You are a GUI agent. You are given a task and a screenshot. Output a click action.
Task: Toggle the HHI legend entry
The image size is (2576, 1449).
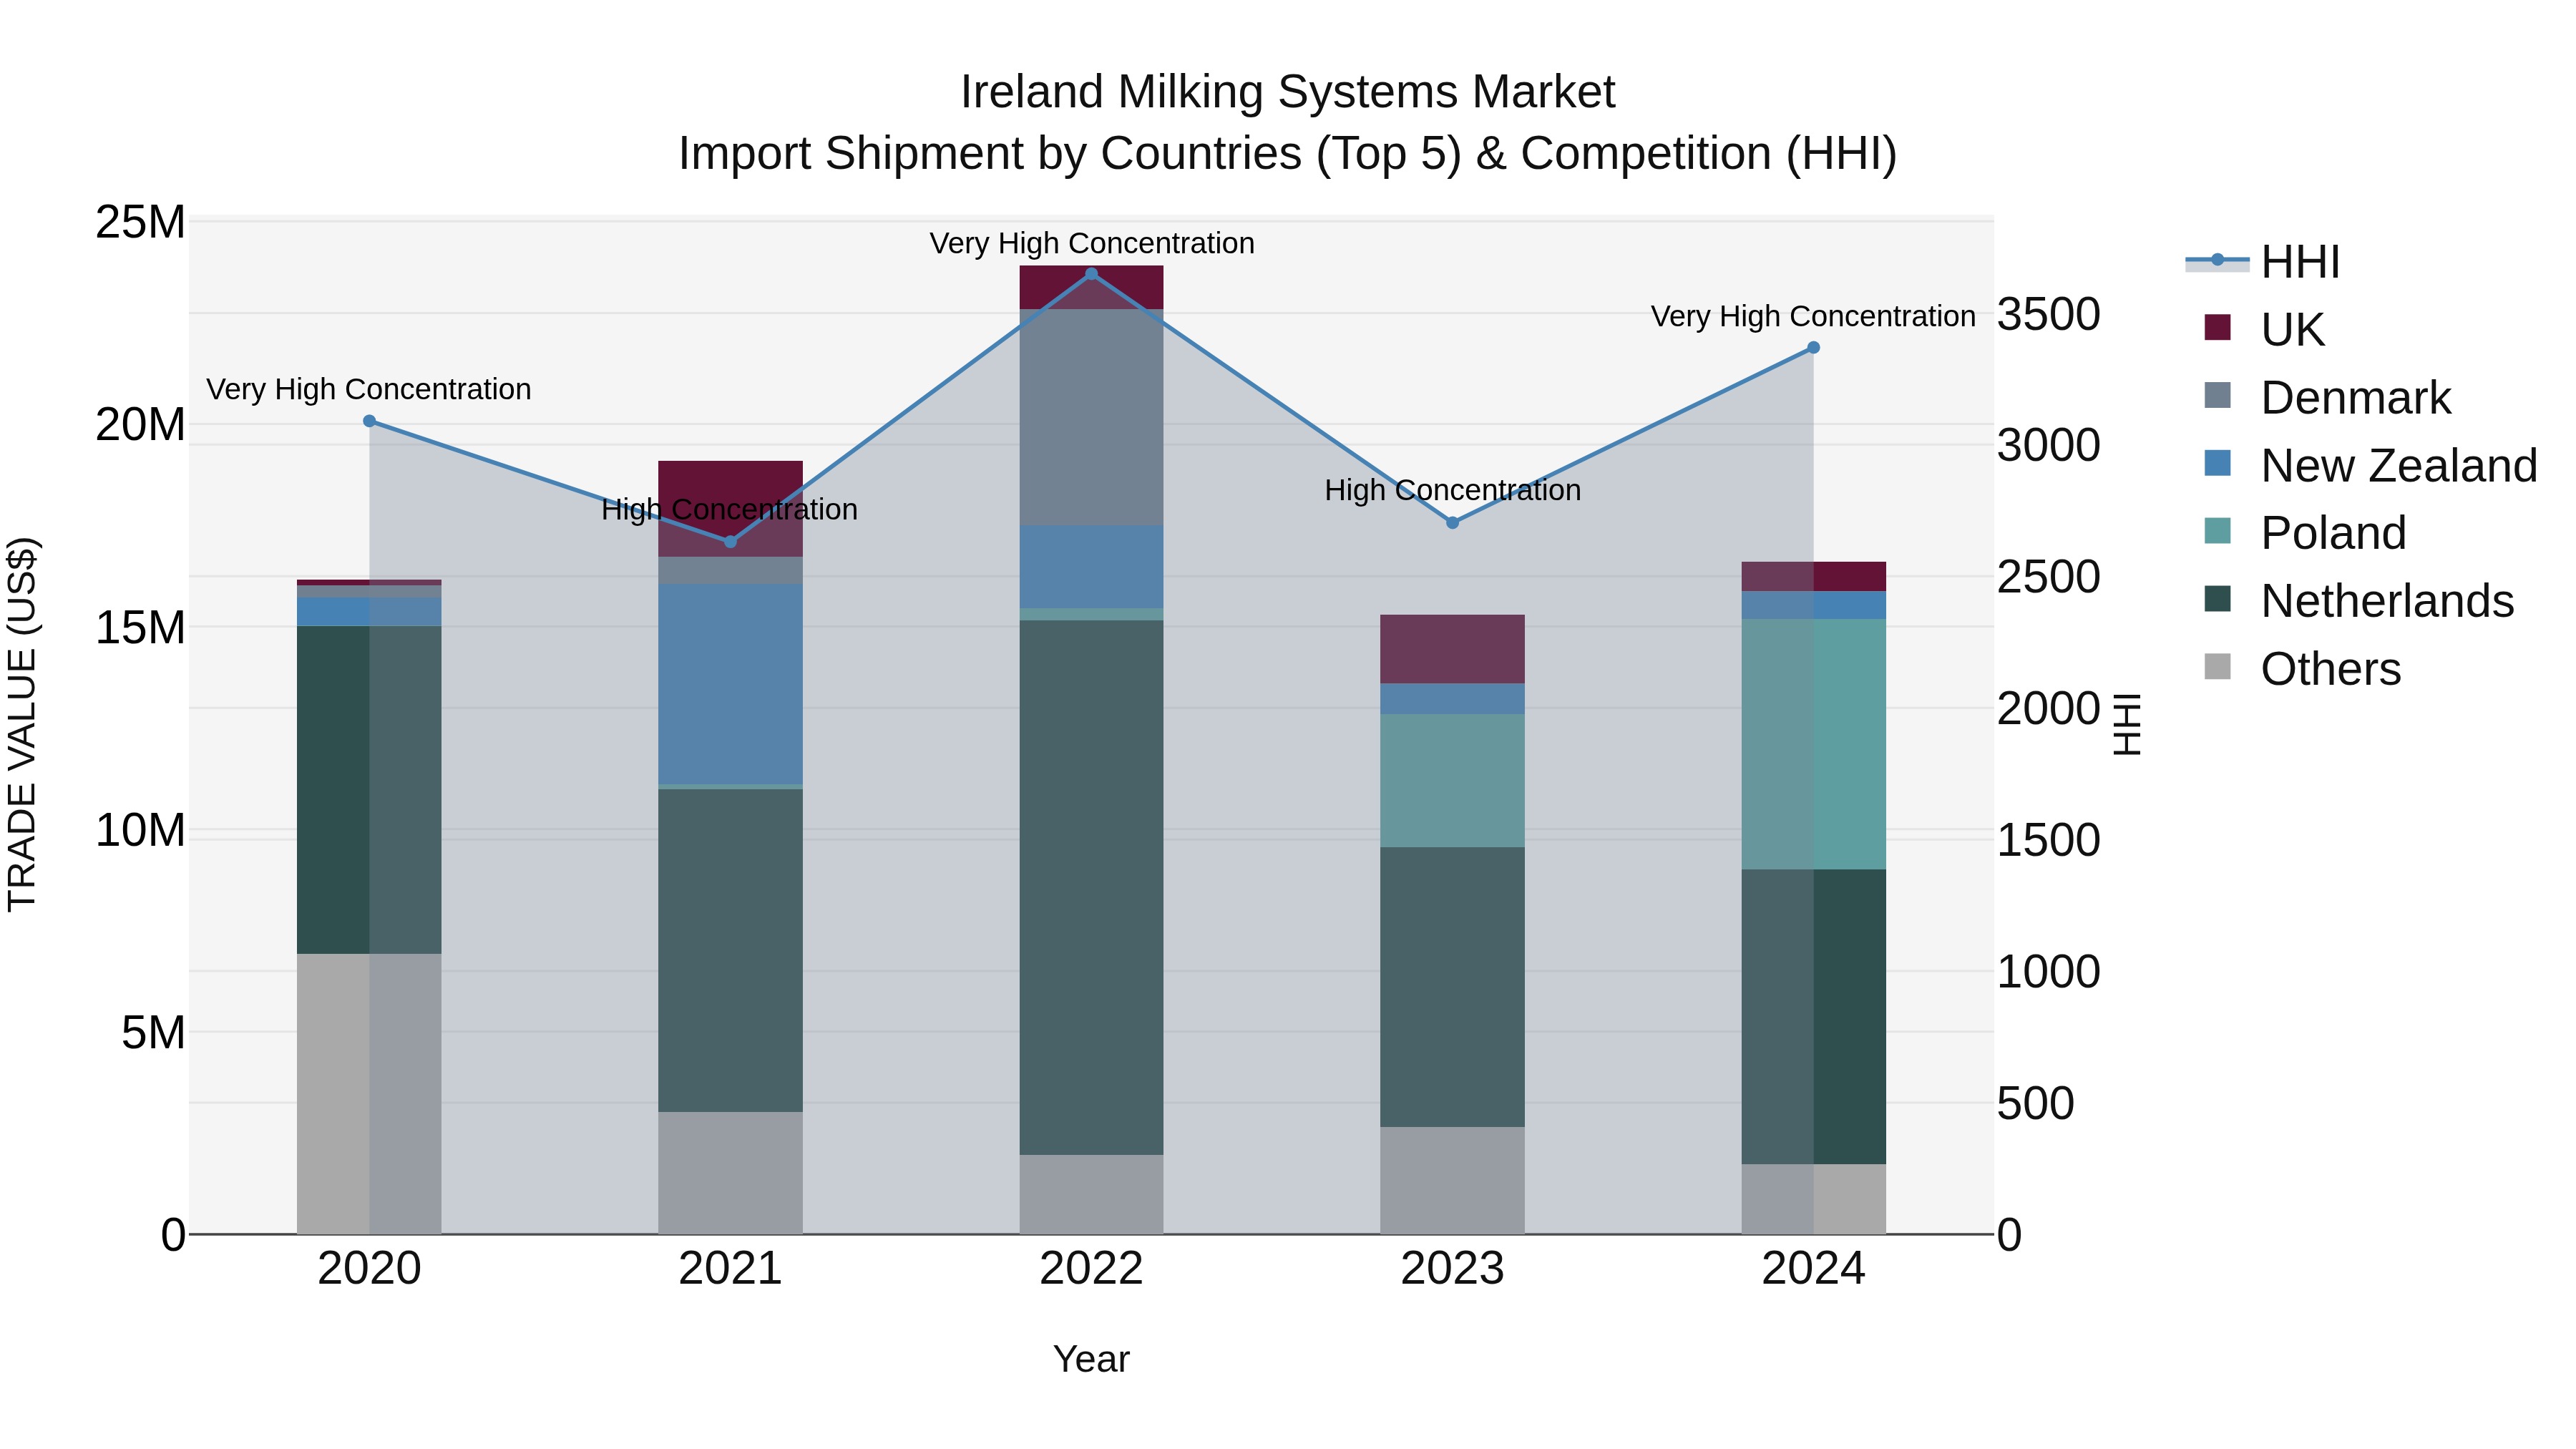[2263, 262]
